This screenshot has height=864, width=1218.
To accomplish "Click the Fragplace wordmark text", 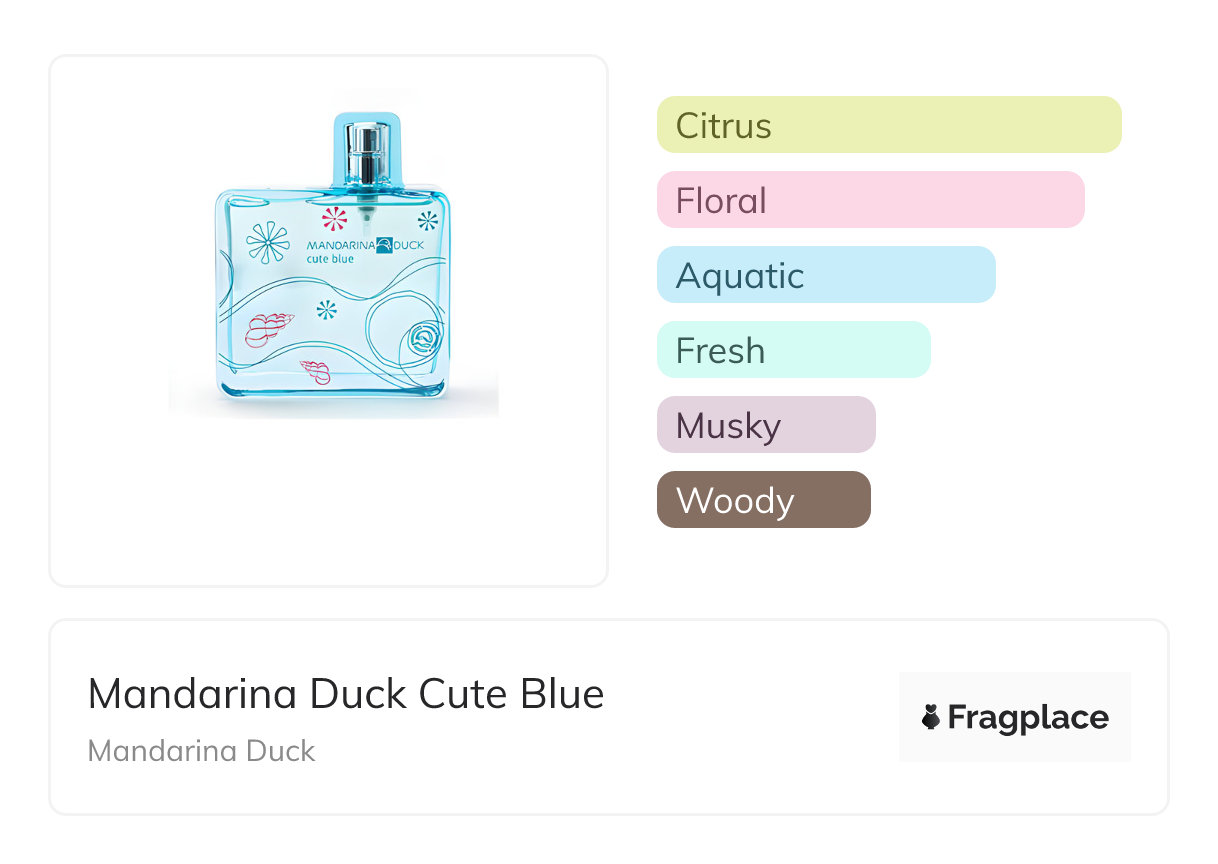I will [x=1028, y=718].
